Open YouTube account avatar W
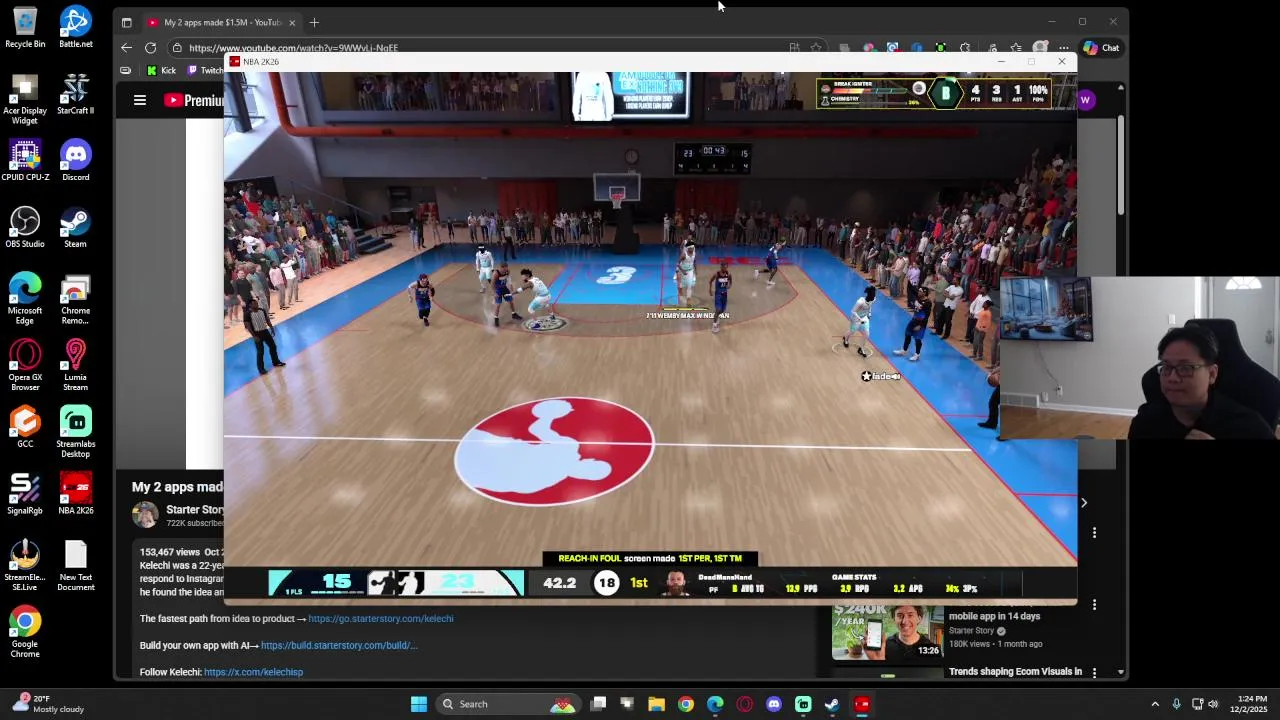1280x720 pixels. [x=1086, y=100]
